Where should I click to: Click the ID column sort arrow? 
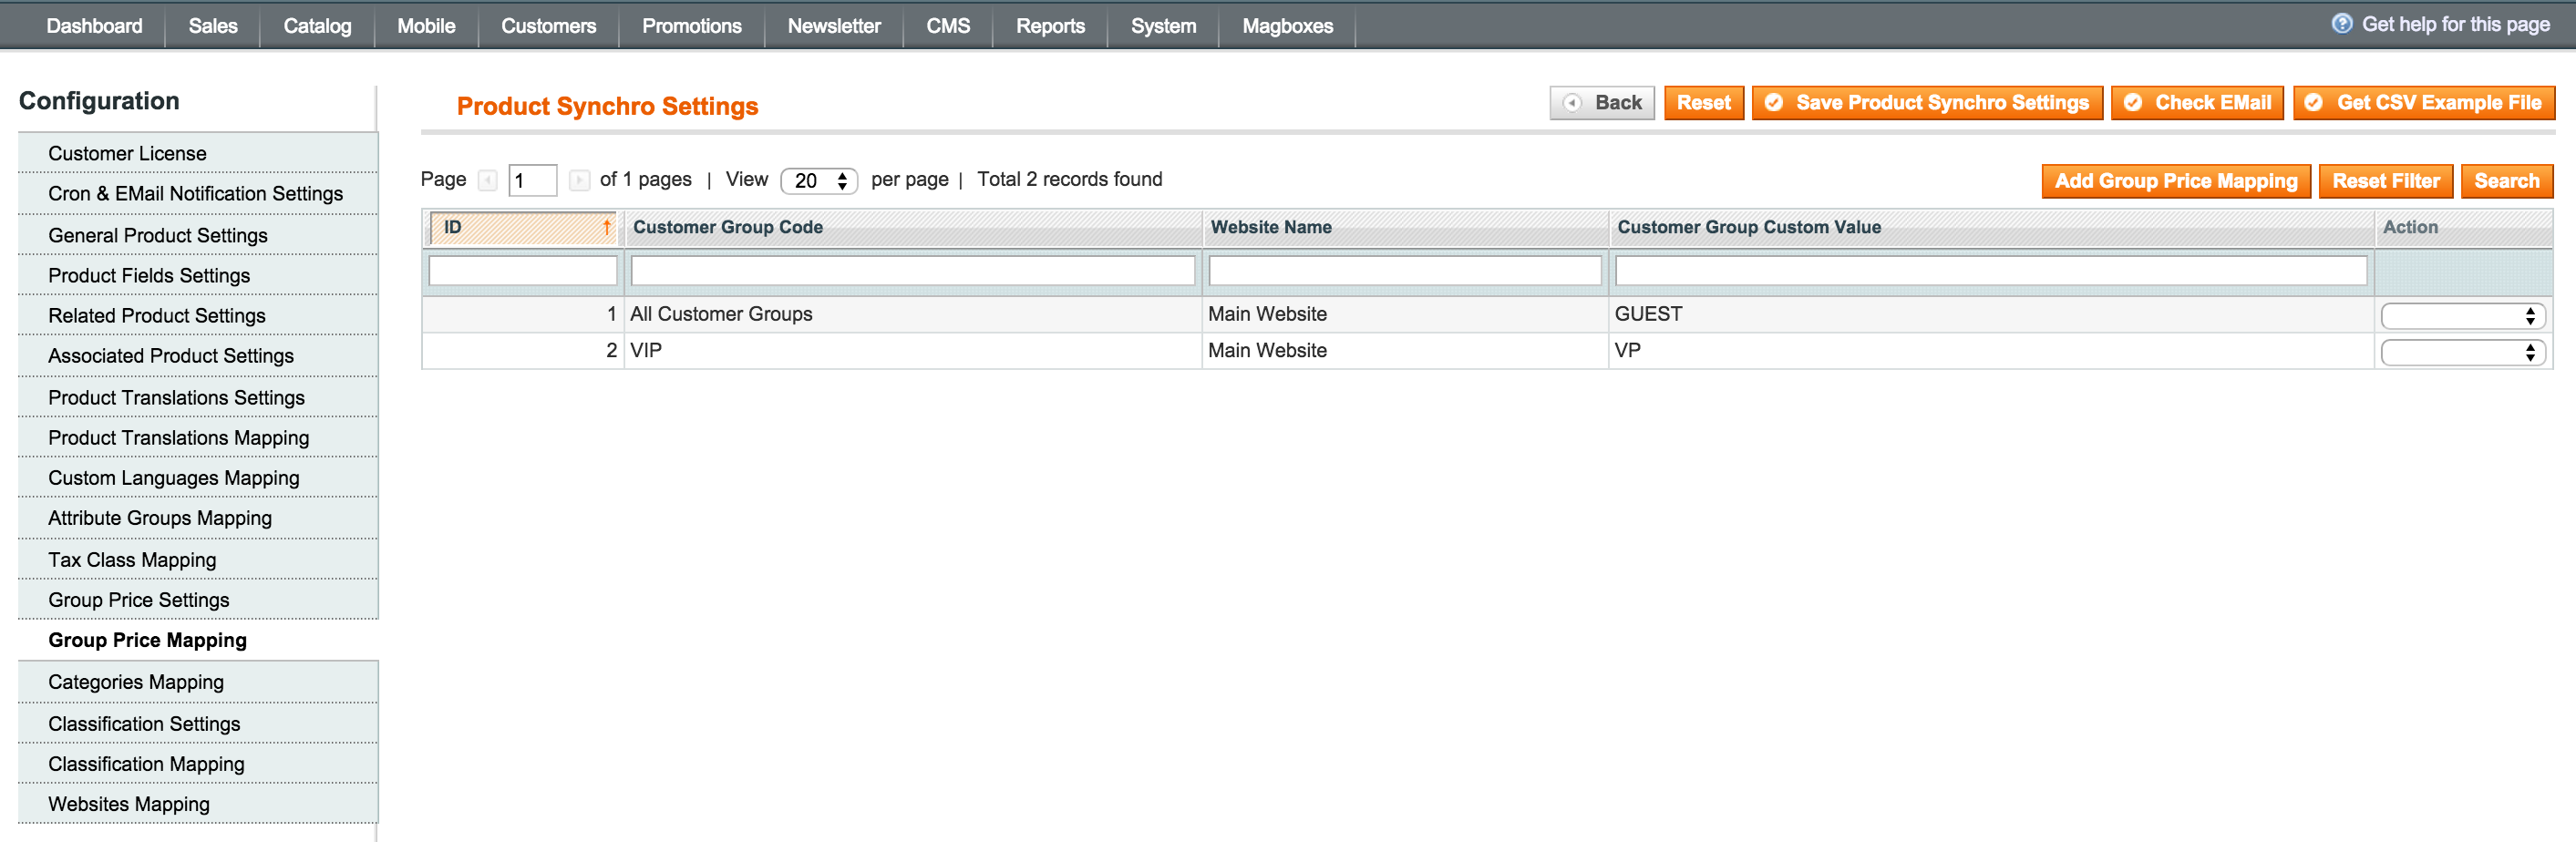606,228
